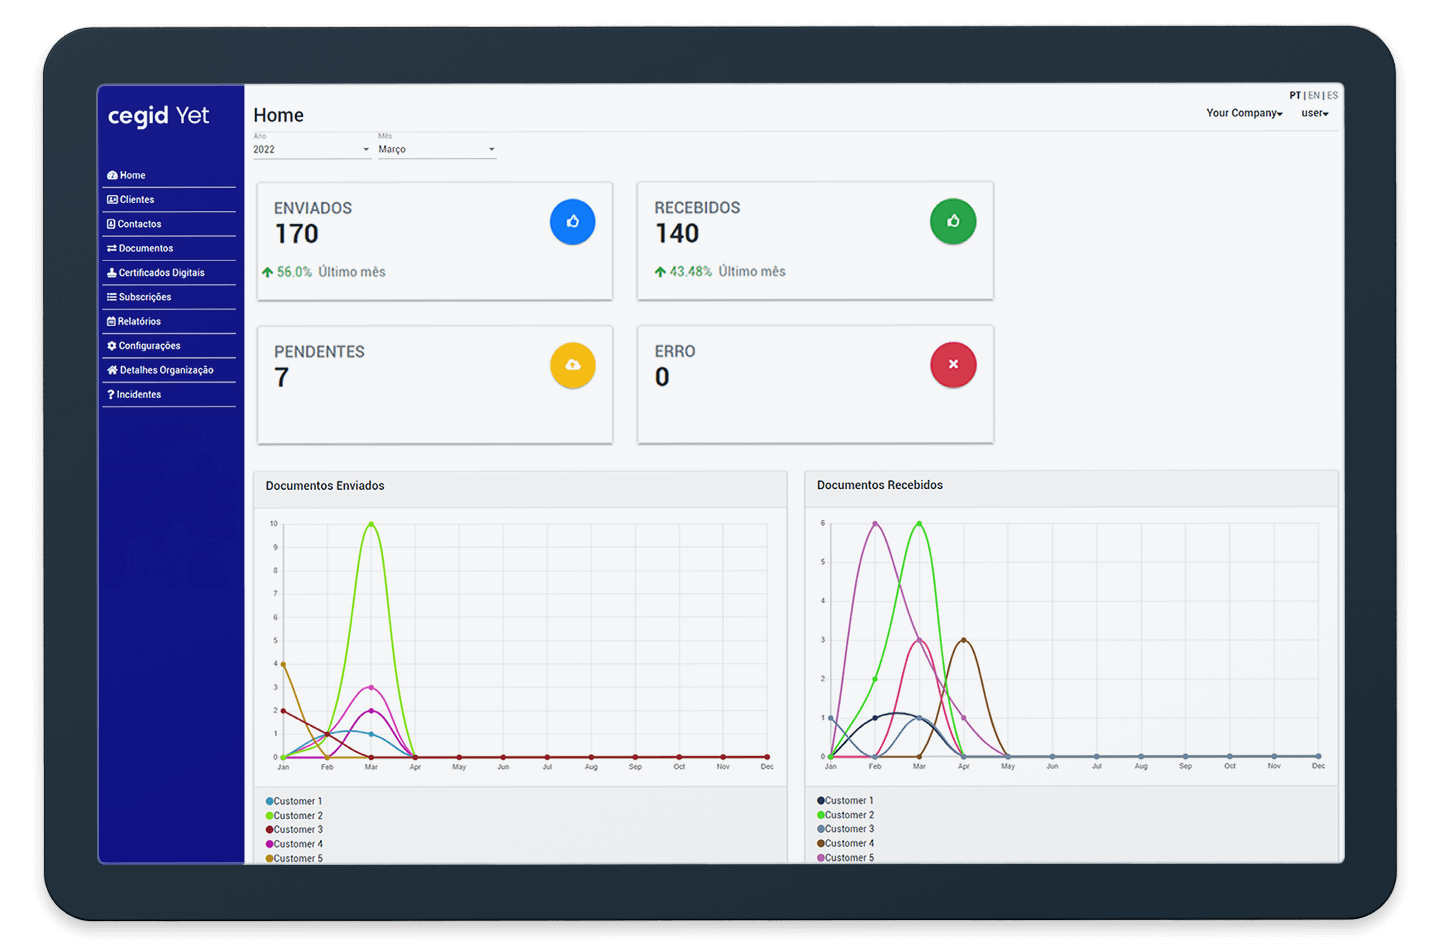Switch language to ES
This screenshot has width=1440, height=950.
click(1332, 96)
